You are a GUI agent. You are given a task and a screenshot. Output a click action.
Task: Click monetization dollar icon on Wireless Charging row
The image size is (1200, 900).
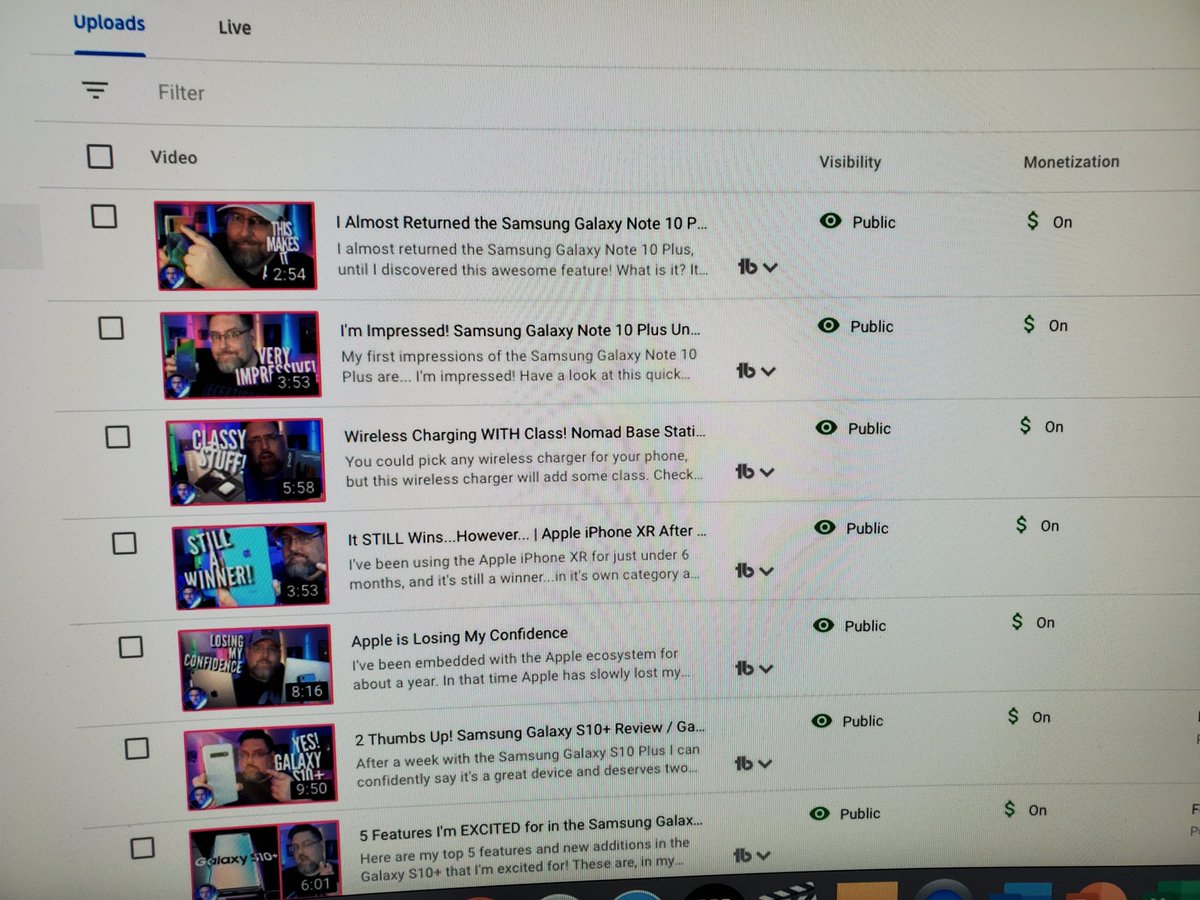pyautogui.click(x=1025, y=426)
